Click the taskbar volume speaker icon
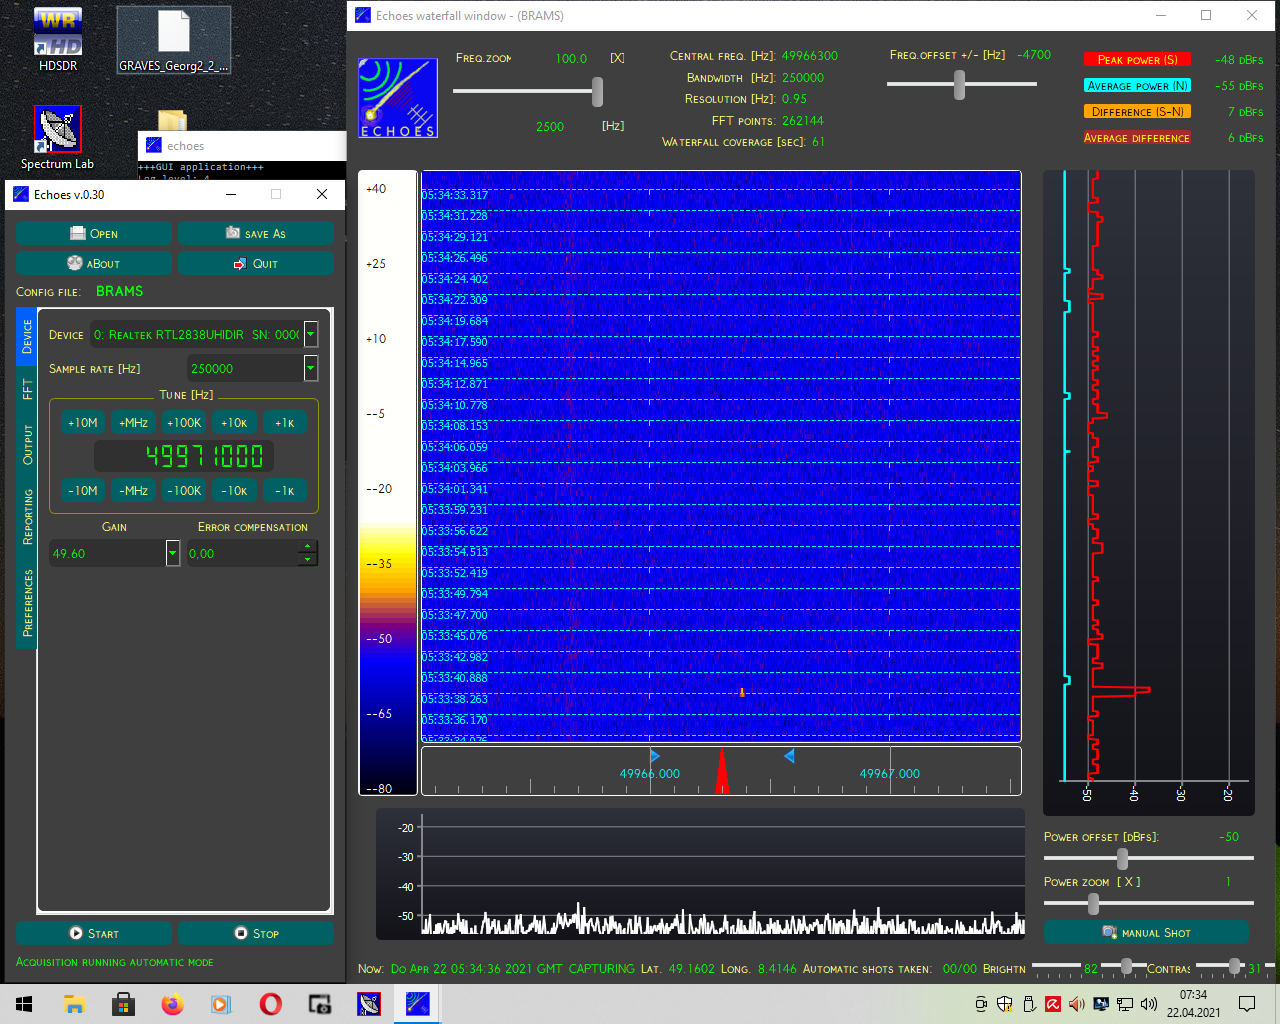This screenshot has width=1280, height=1024. [1149, 1004]
